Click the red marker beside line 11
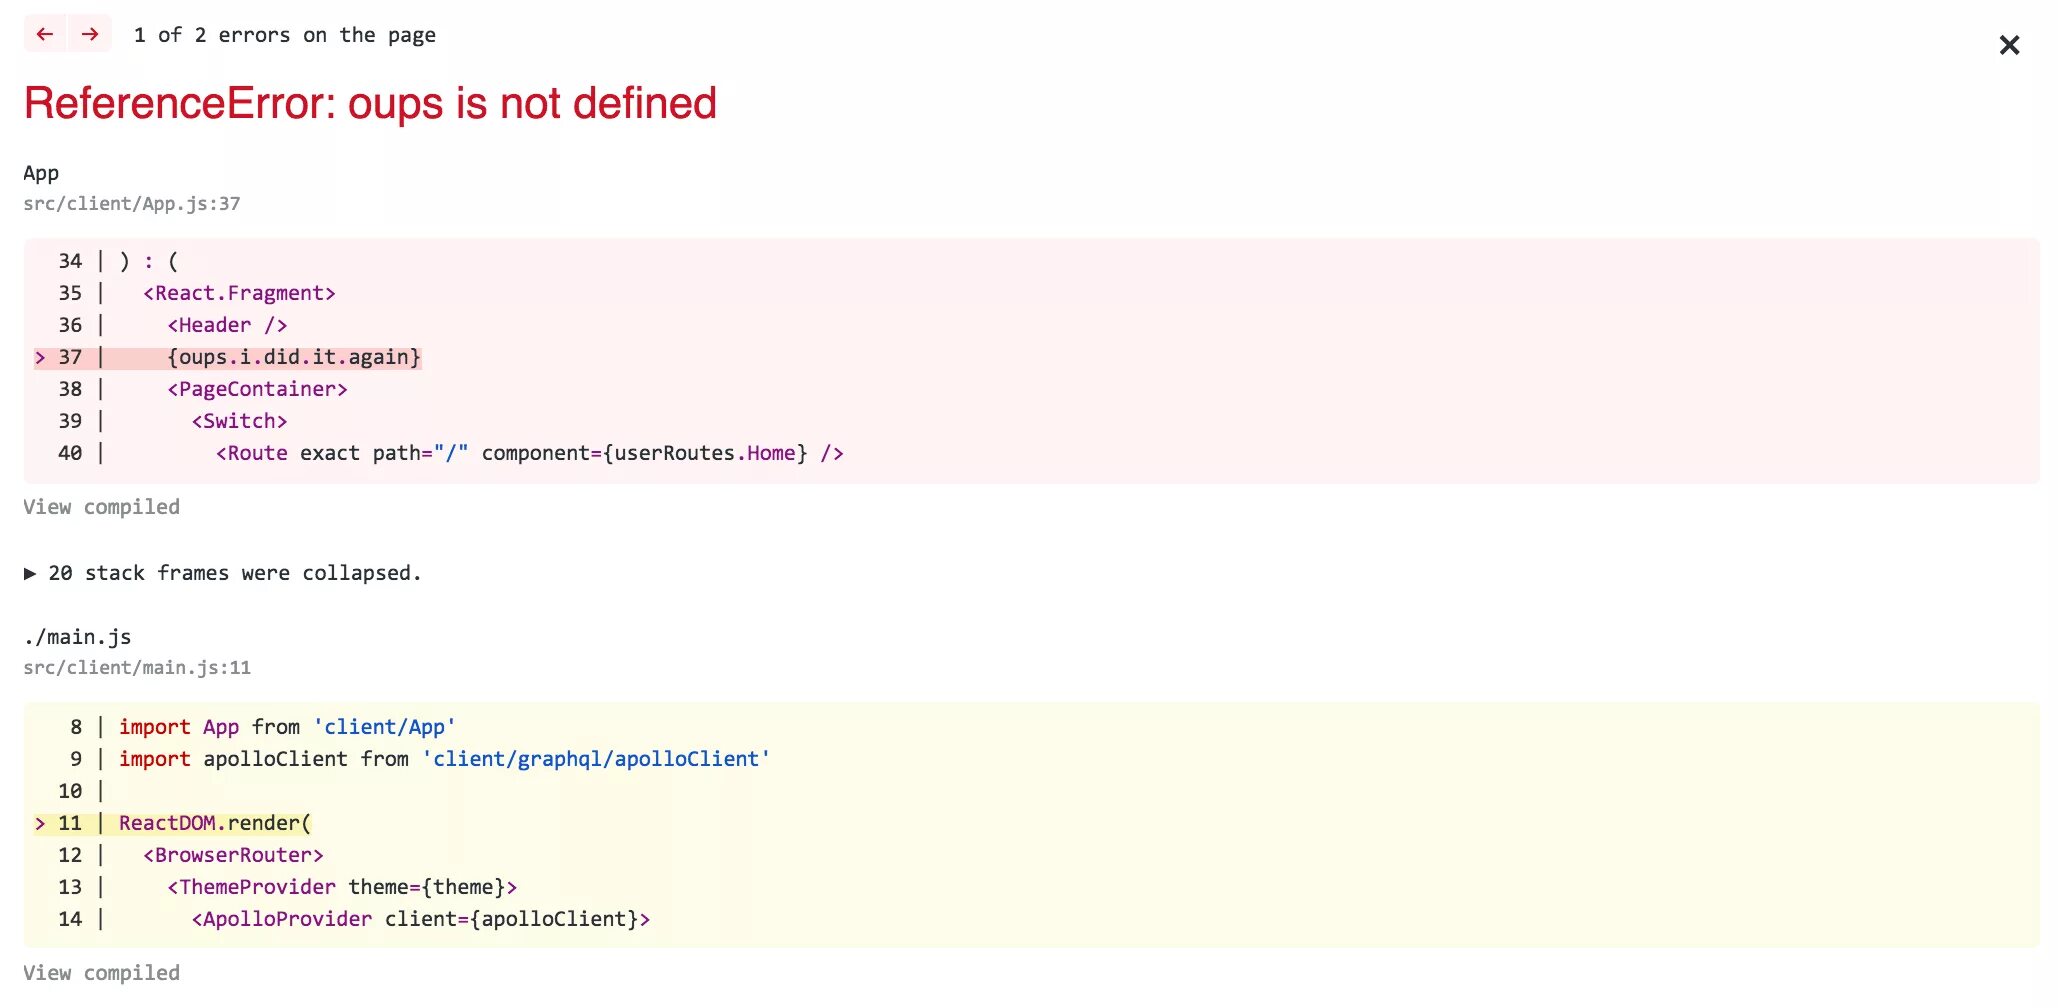Screen dimensions: 2058x1008 [40, 823]
